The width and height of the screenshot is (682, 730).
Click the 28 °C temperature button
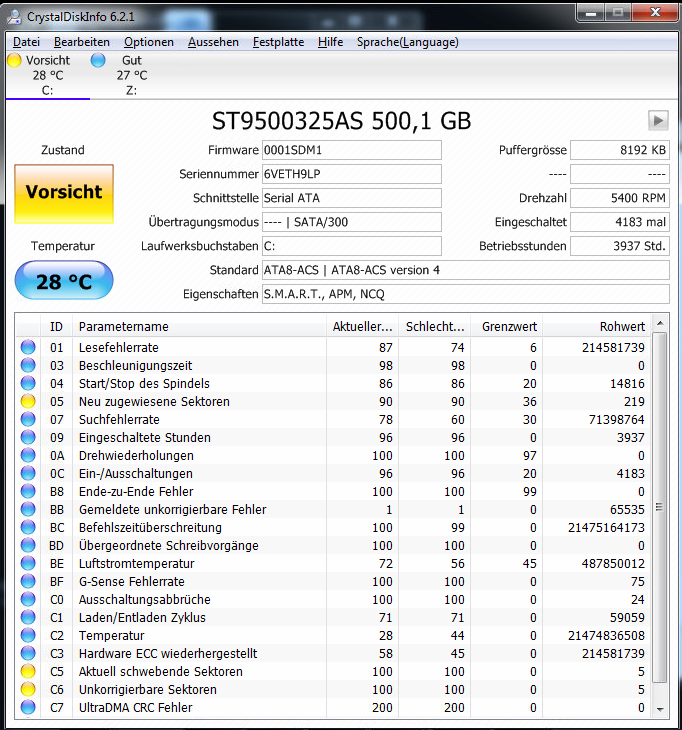pyautogui.click(x=64, y=280)
